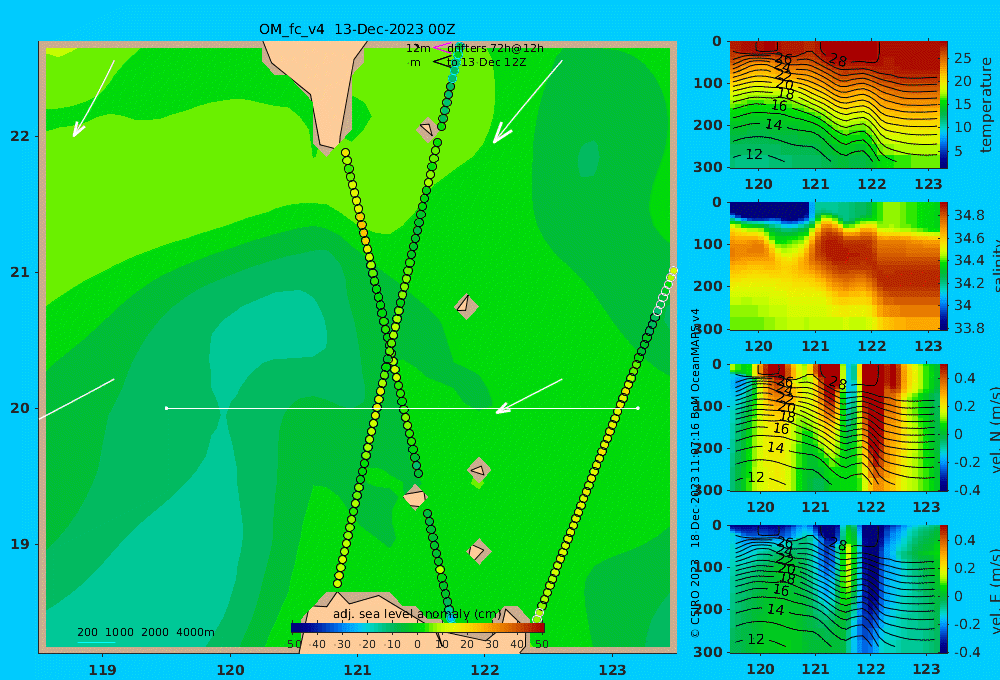
Task: Click the 'adj. sea level anomaly (cm)' label
Action: (x=417, y=614)
